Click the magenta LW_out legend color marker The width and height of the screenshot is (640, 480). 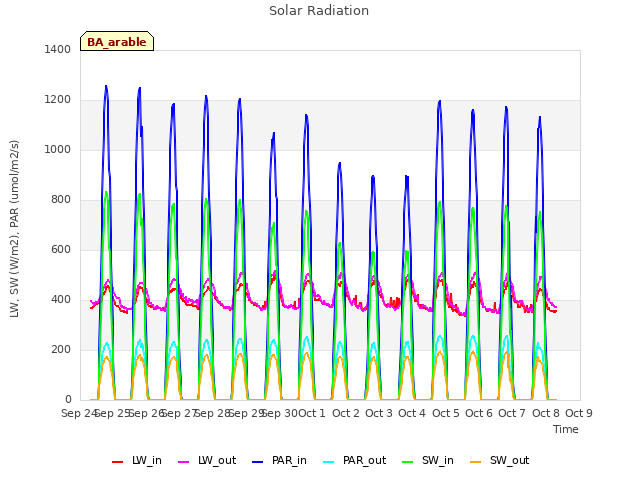184,462
